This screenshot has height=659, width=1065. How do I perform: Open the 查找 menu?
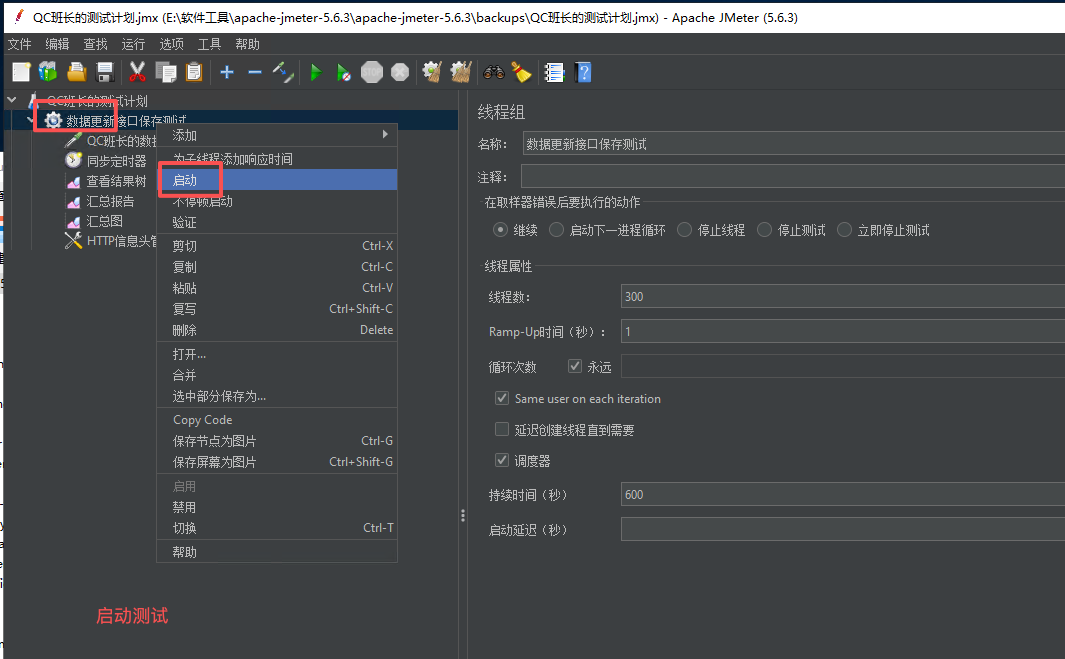coord(96,44)
